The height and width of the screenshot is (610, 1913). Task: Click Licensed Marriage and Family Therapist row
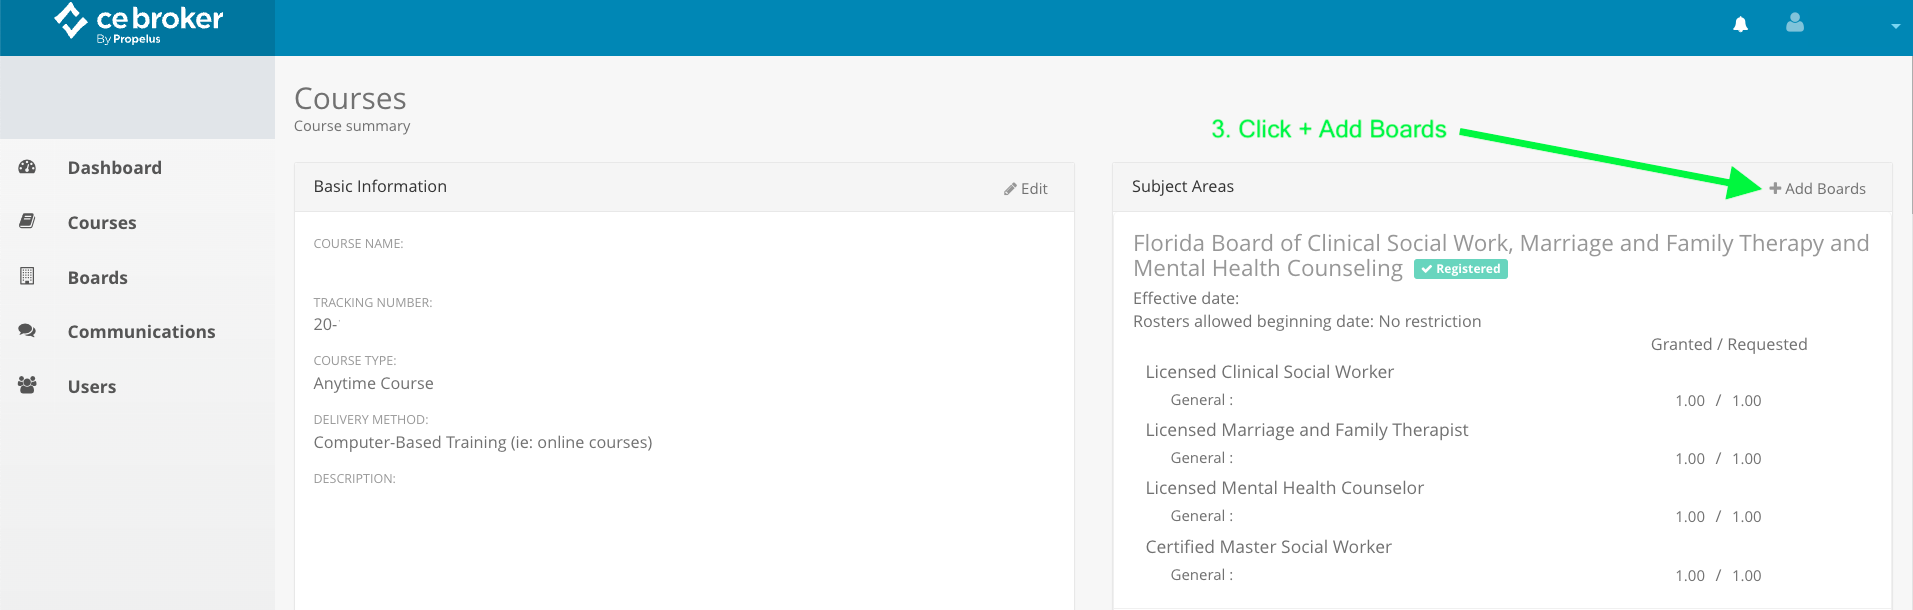click(1307, 430)
